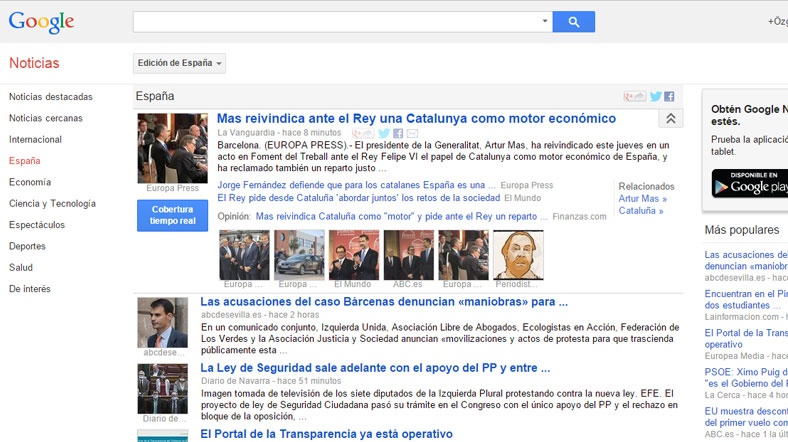788x442 pixels.
Task: Share España section on Facebook
Action: [x=669, y=96]
